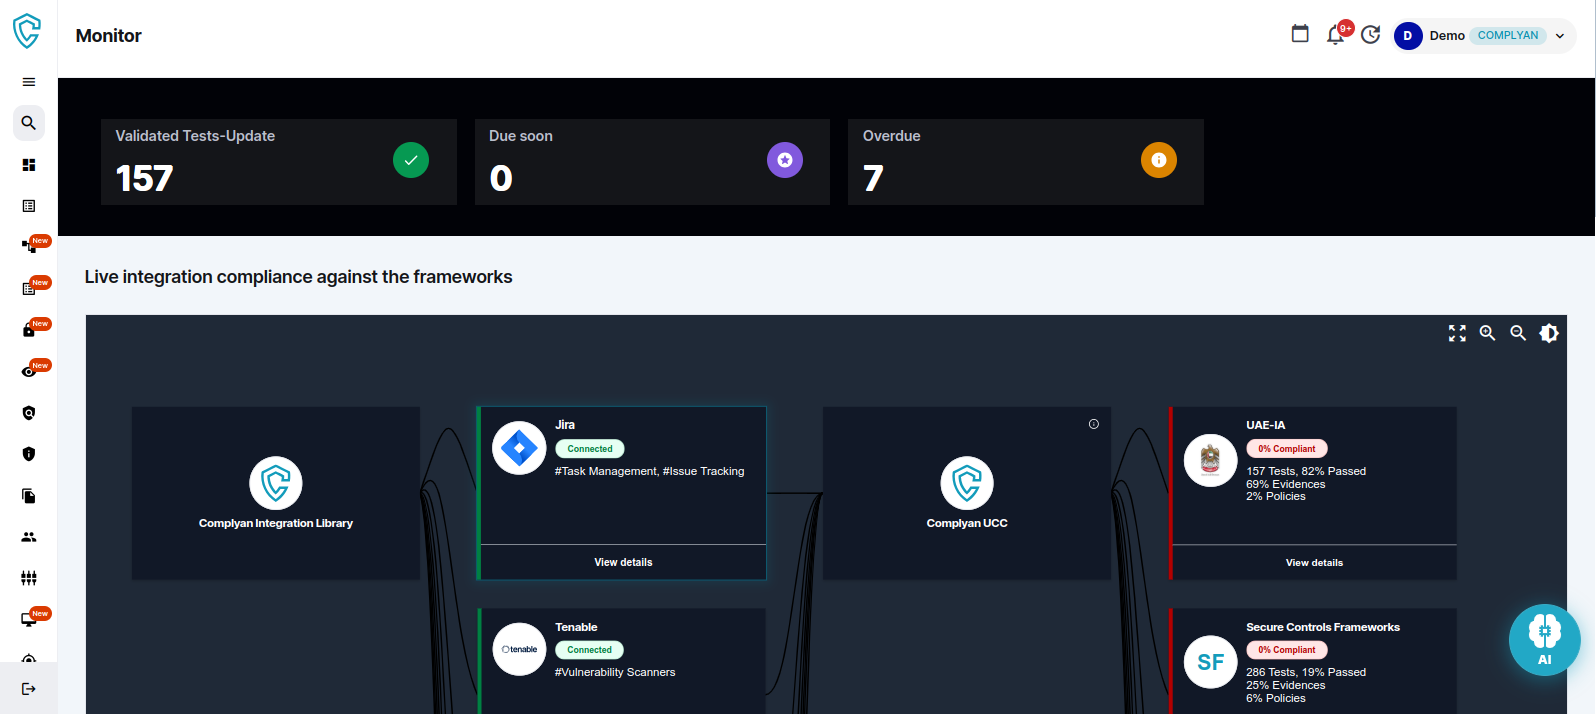Click View details on the Jira card

click(x=623, y=562)
